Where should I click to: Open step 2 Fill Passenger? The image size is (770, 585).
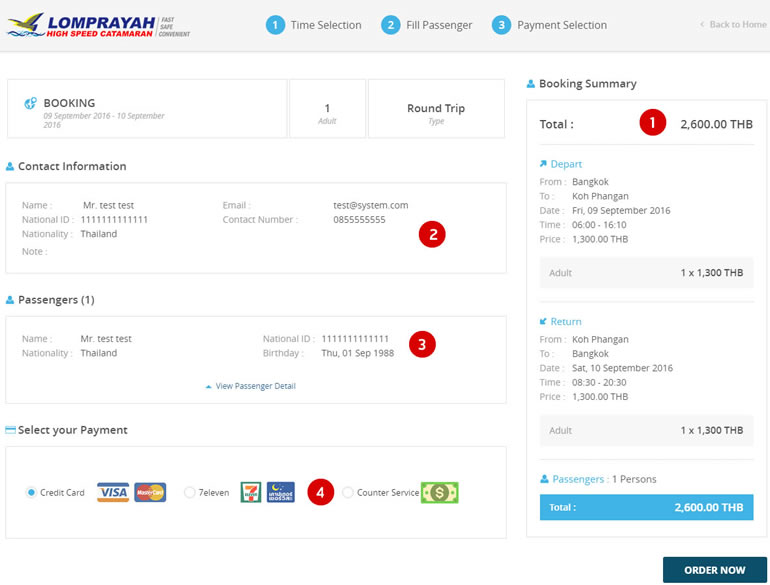(x=427, y=25)
